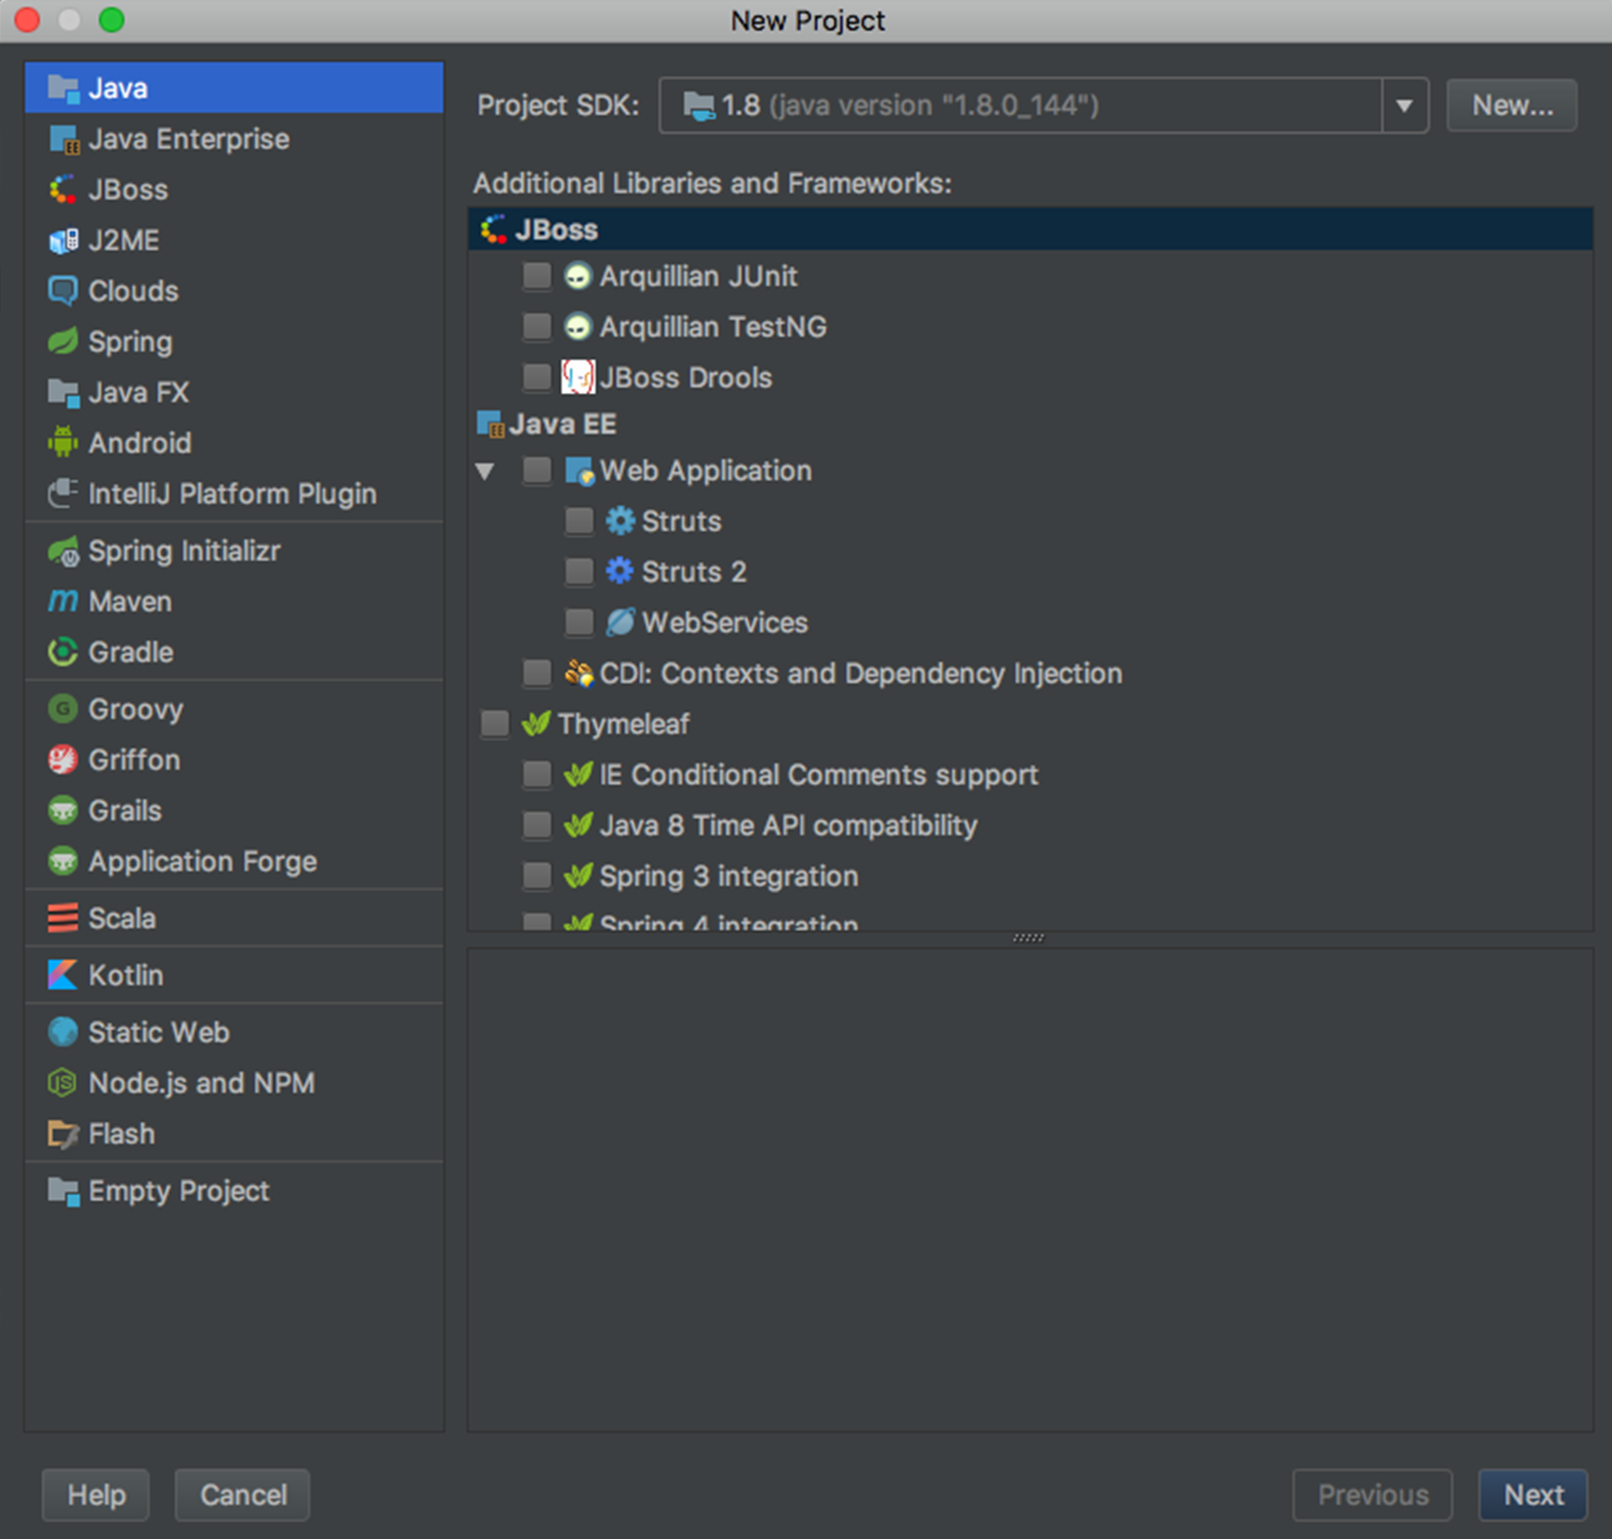Click the Cancel button
The image size is (1612, 1539).
(x=243, y=1495)
